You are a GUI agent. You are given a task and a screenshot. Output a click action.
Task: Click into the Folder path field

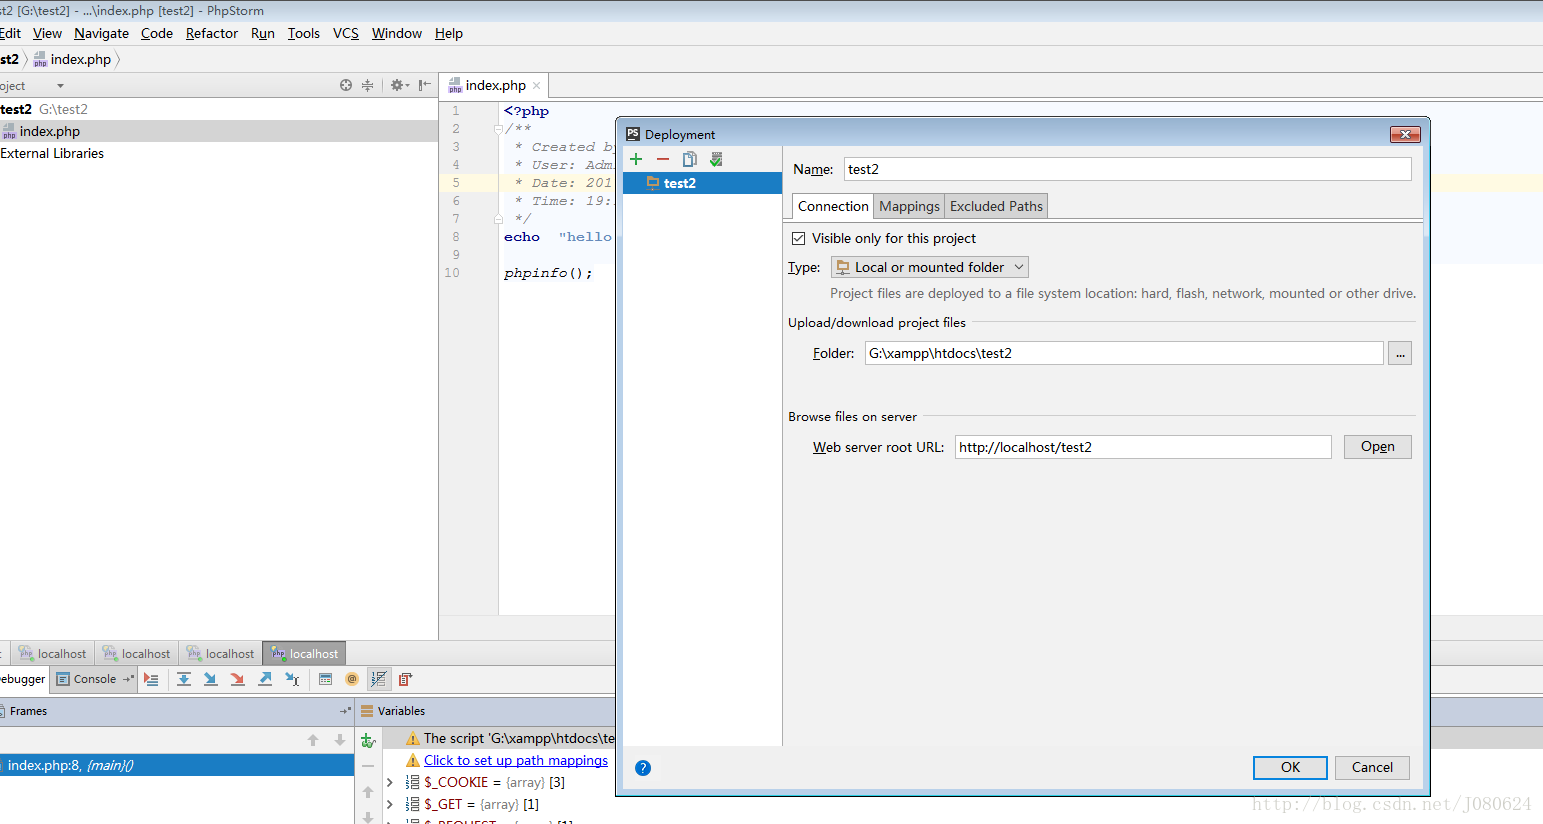(x=1124, y=353)
